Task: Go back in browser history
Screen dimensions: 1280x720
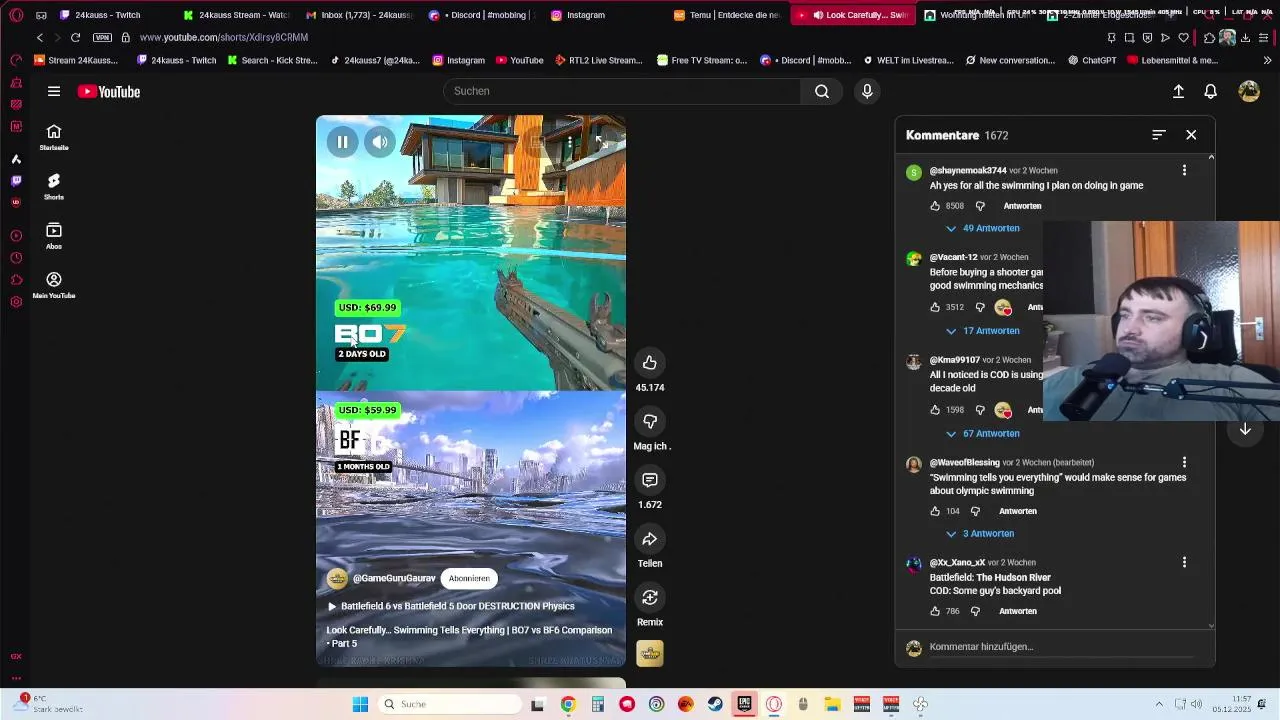Action: coord(40,37)
